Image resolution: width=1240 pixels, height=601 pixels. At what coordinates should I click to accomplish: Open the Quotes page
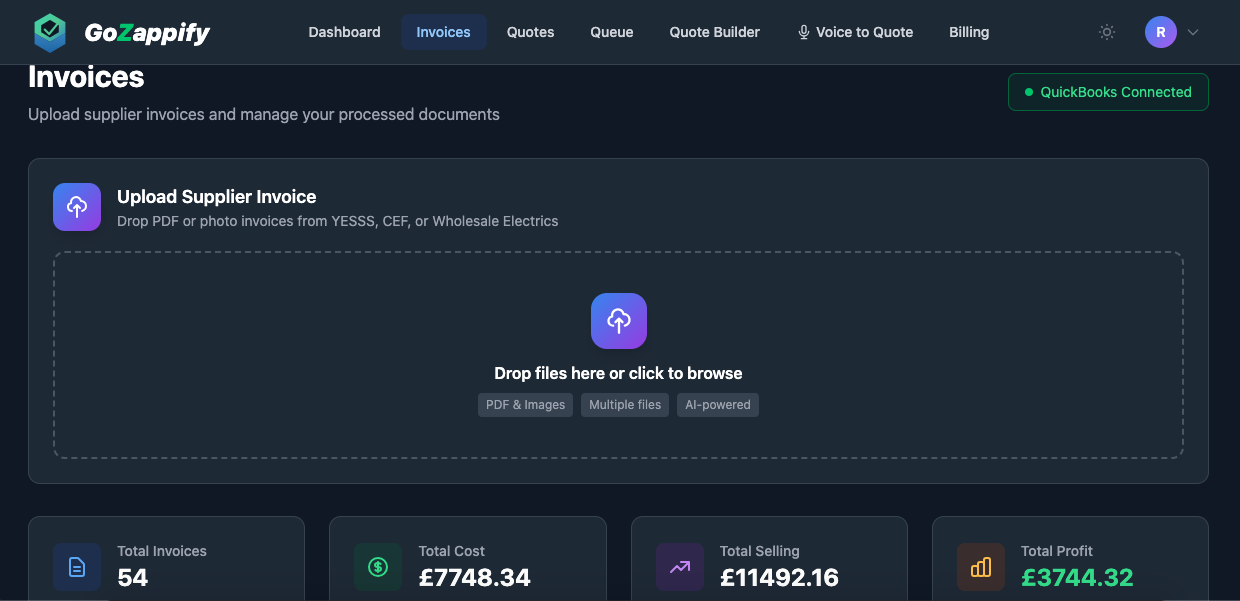pos(530,32)
